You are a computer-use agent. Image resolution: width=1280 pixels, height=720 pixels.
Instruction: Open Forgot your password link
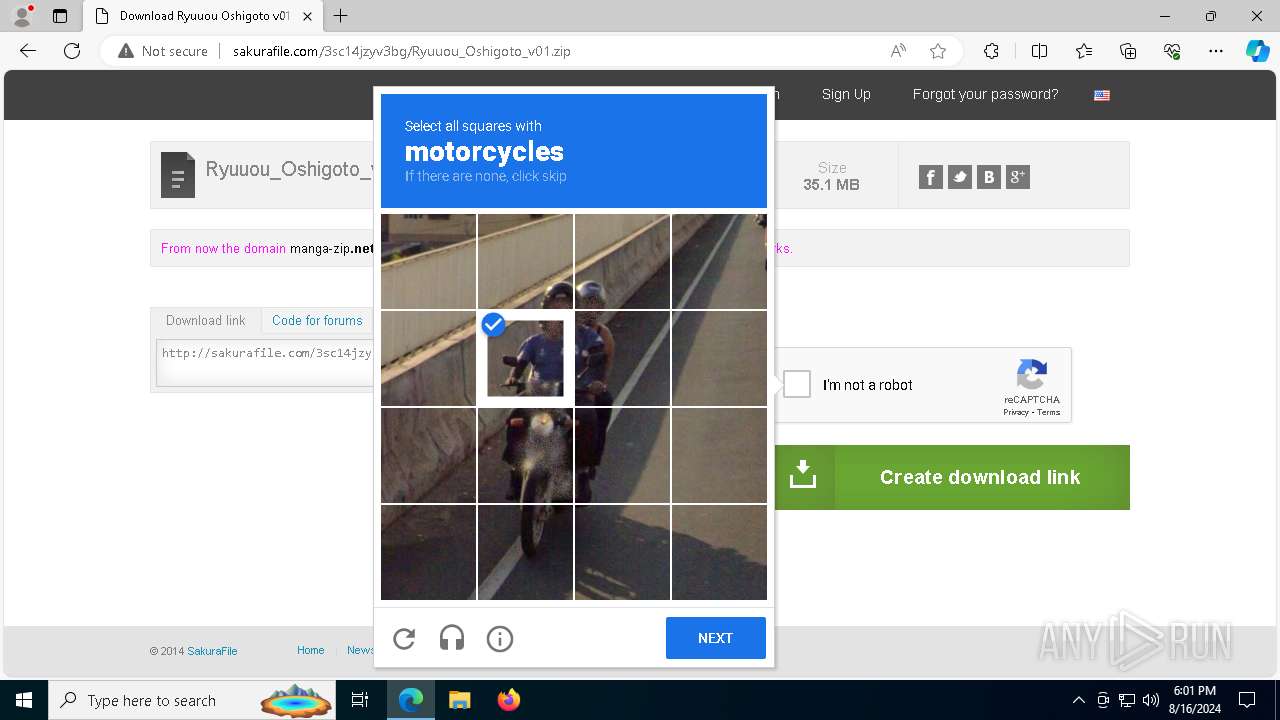pos(985,94)
